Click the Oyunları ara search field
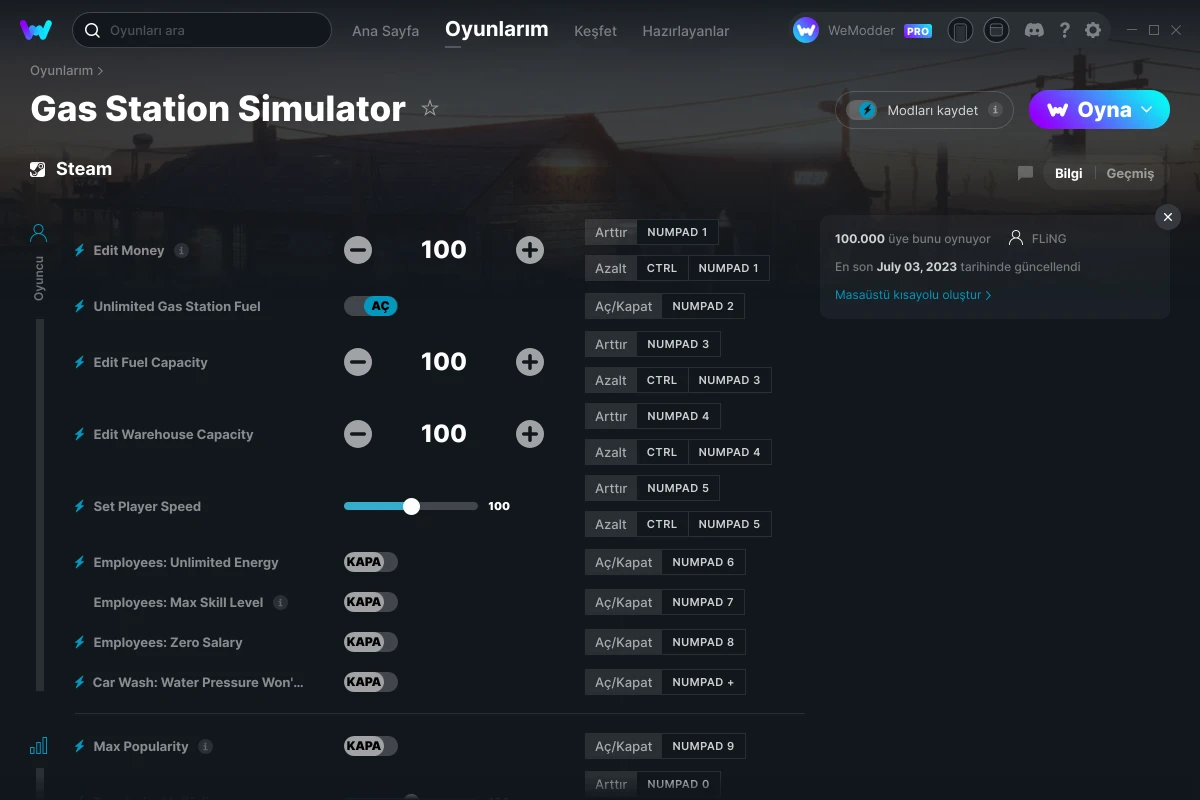The width and height of the screenshot is (1200, 800). click(202, 30)
